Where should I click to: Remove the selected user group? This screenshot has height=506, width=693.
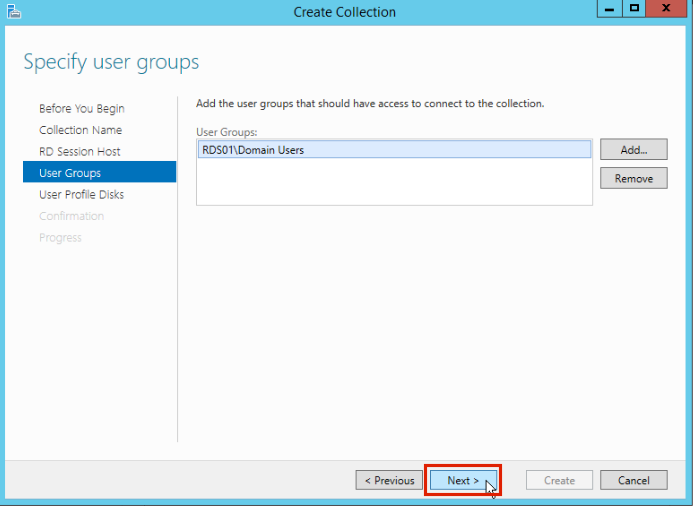coord(633,178)
